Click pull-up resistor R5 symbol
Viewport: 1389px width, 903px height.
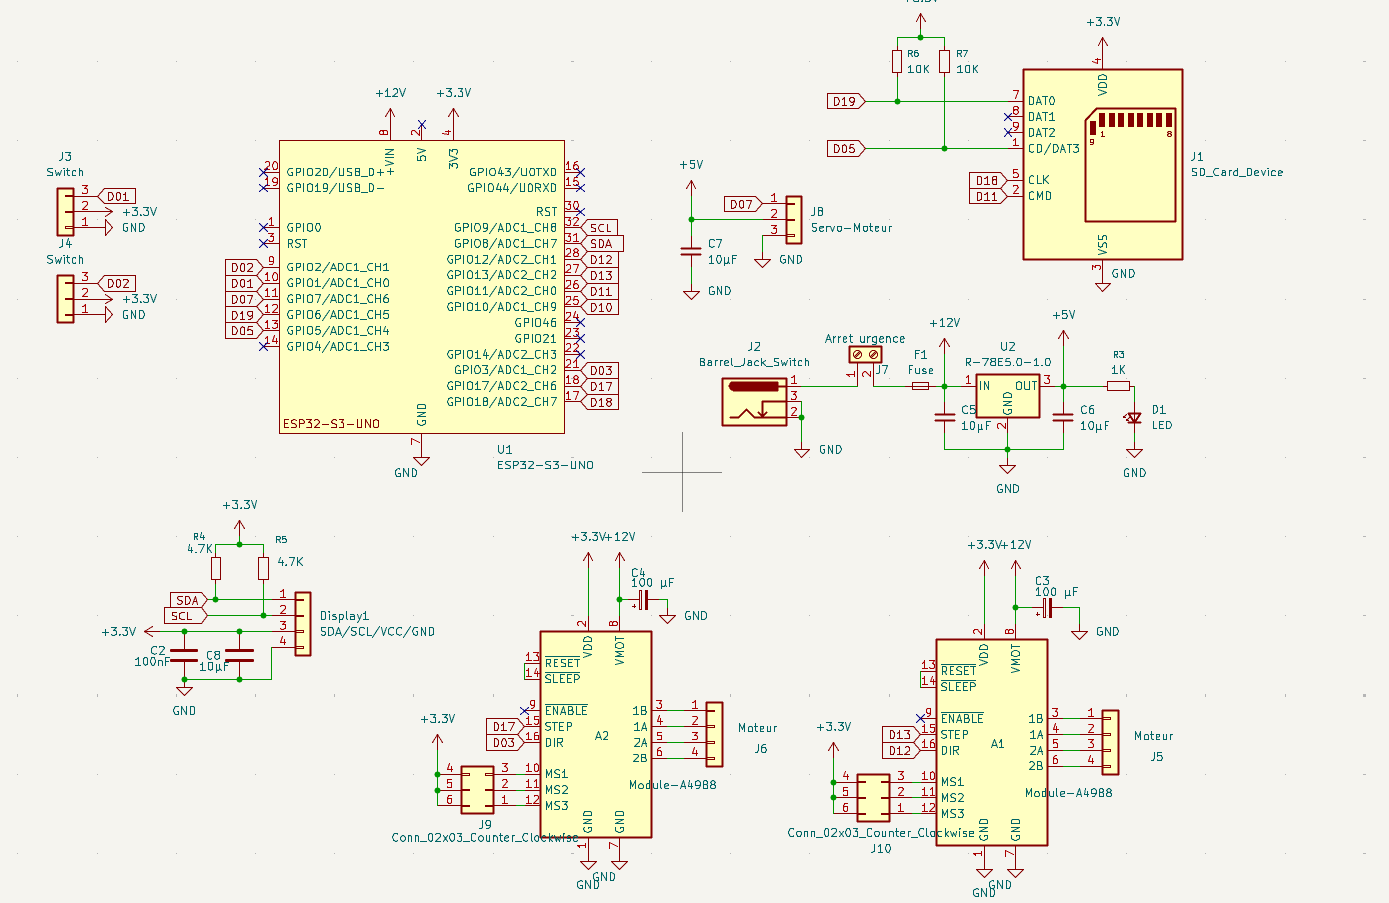point(263,568)
